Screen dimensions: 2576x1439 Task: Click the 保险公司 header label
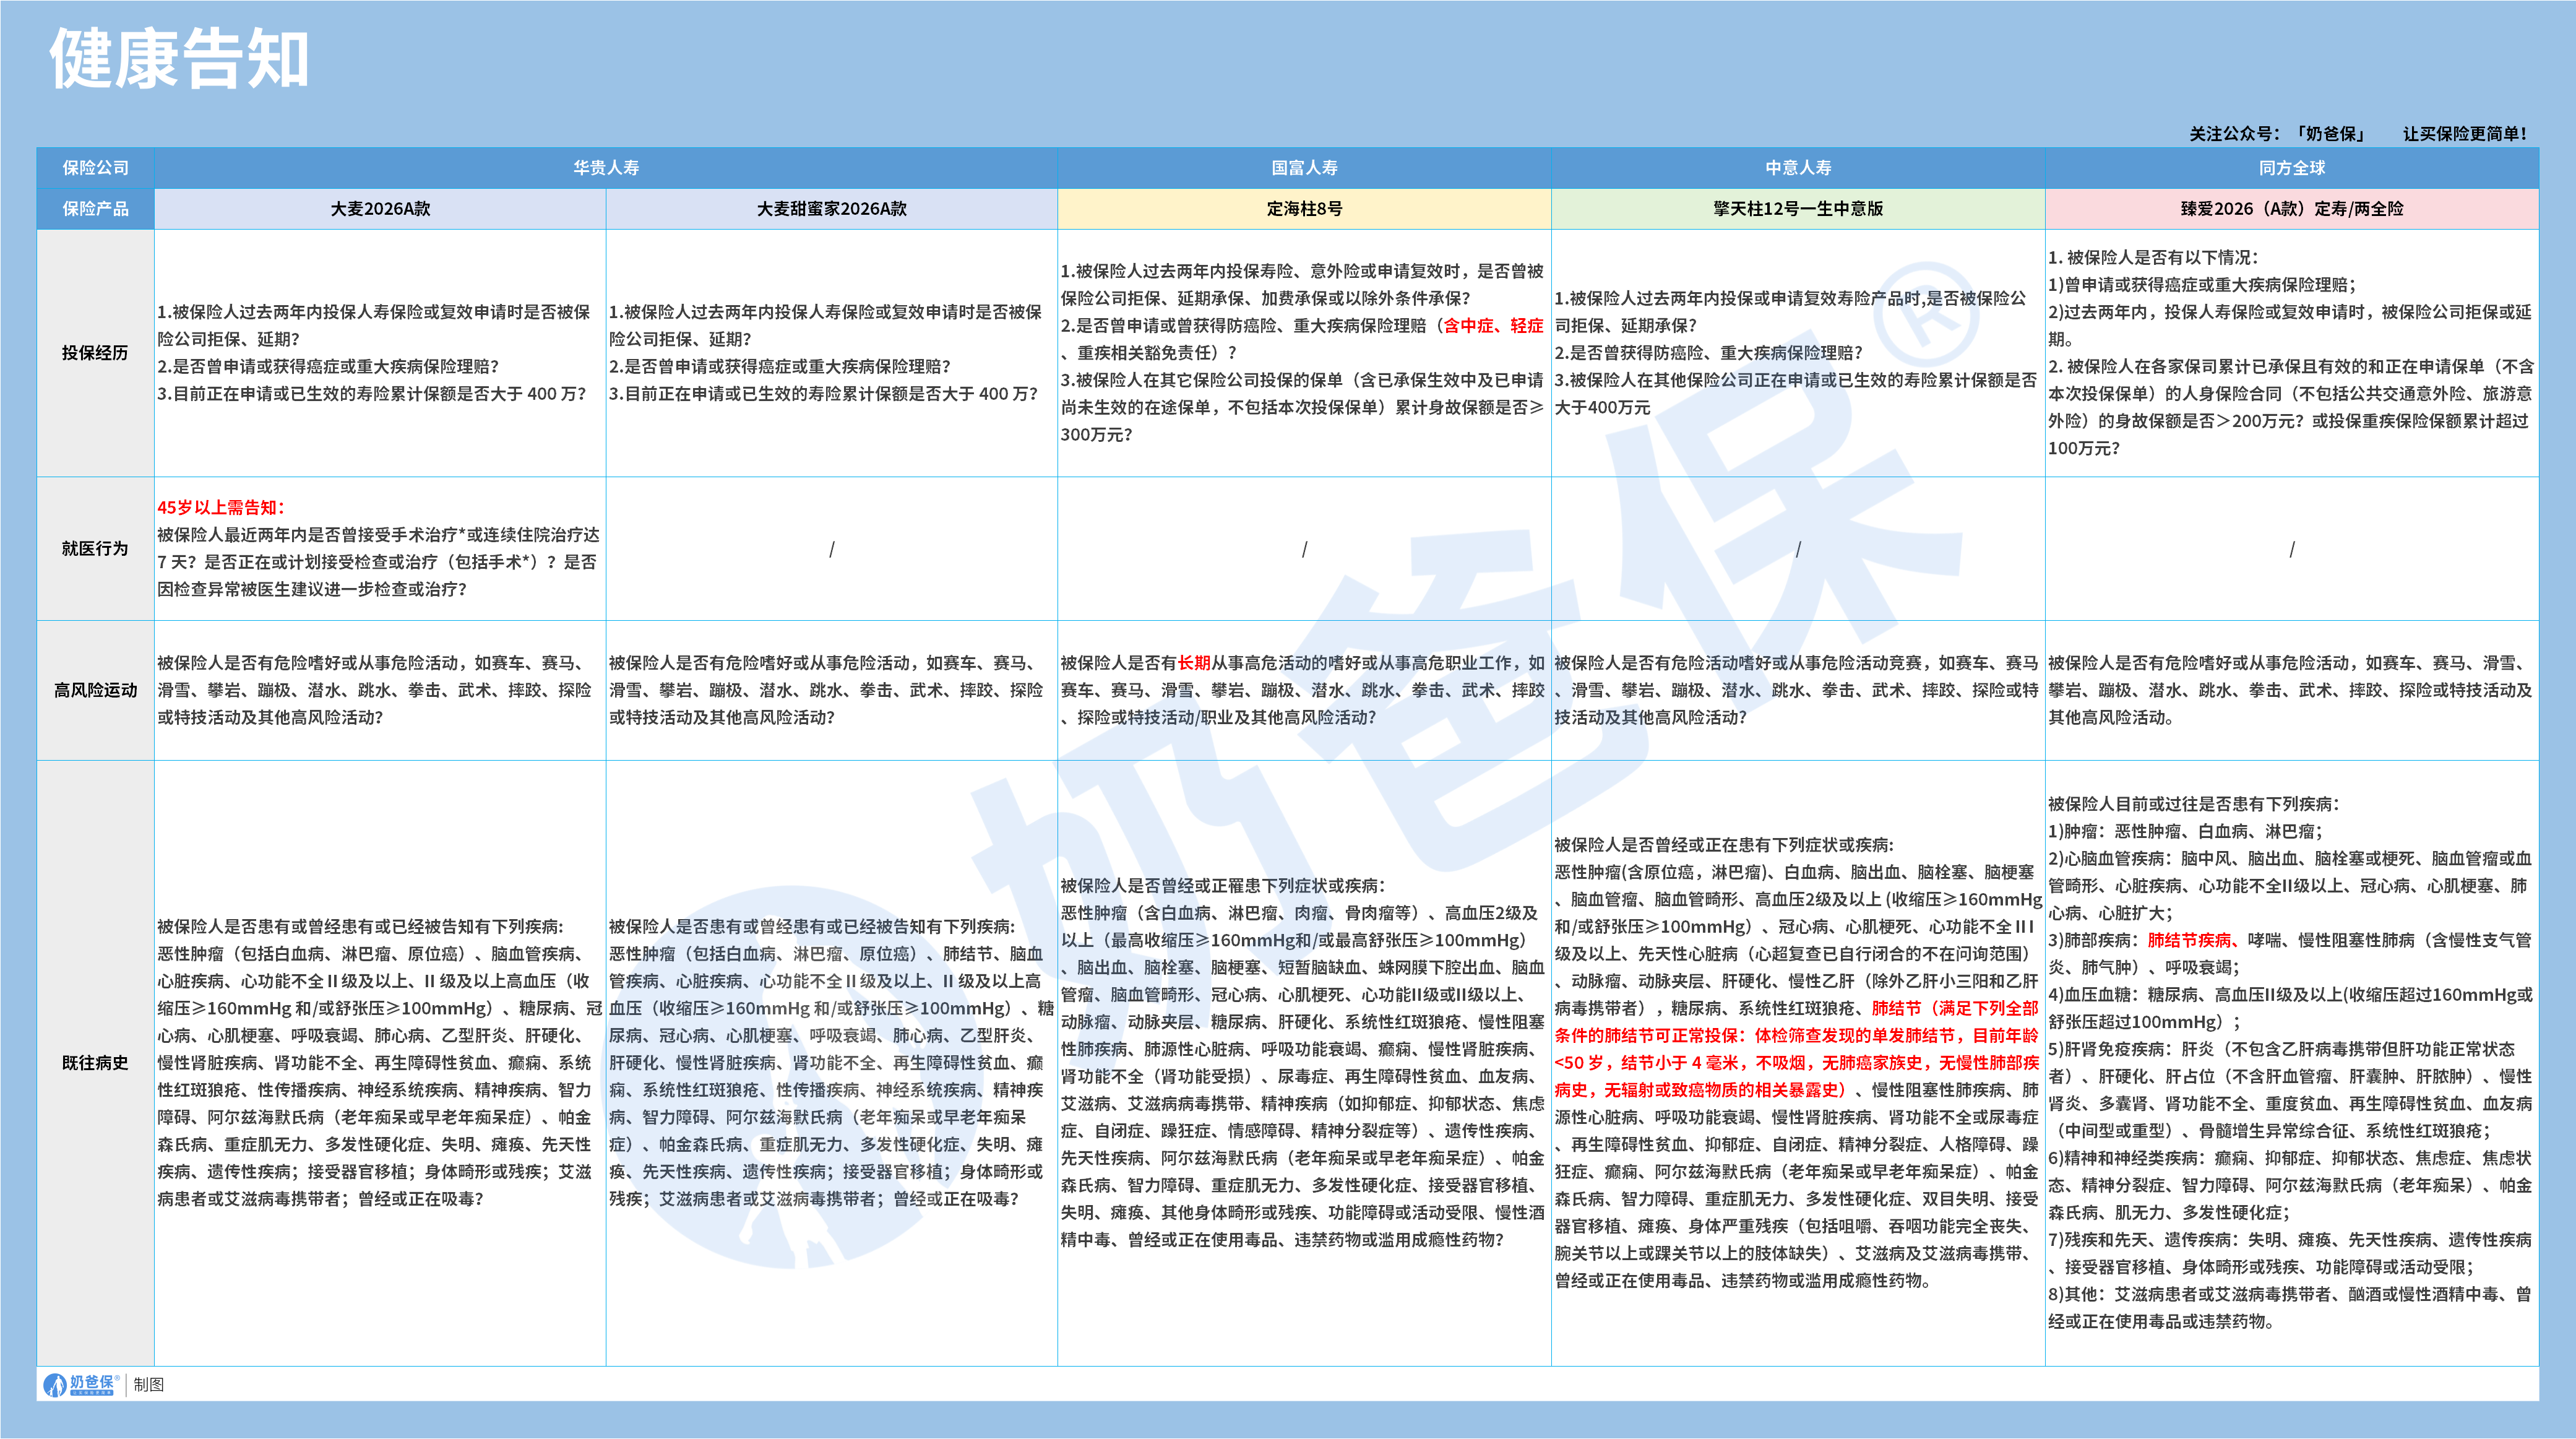coord(95,168)
